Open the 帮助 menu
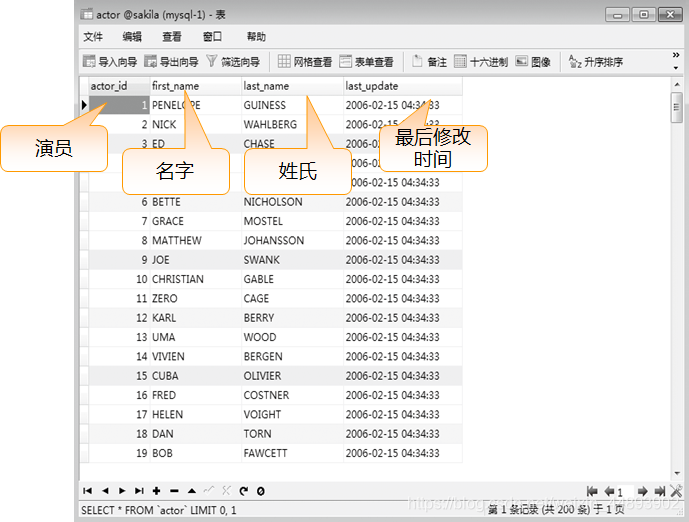689x522 pixels. 256,36
